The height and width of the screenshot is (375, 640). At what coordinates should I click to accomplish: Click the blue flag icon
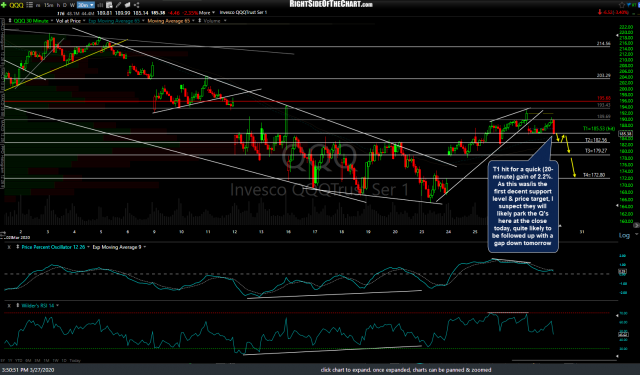click(x=629, y=5)
